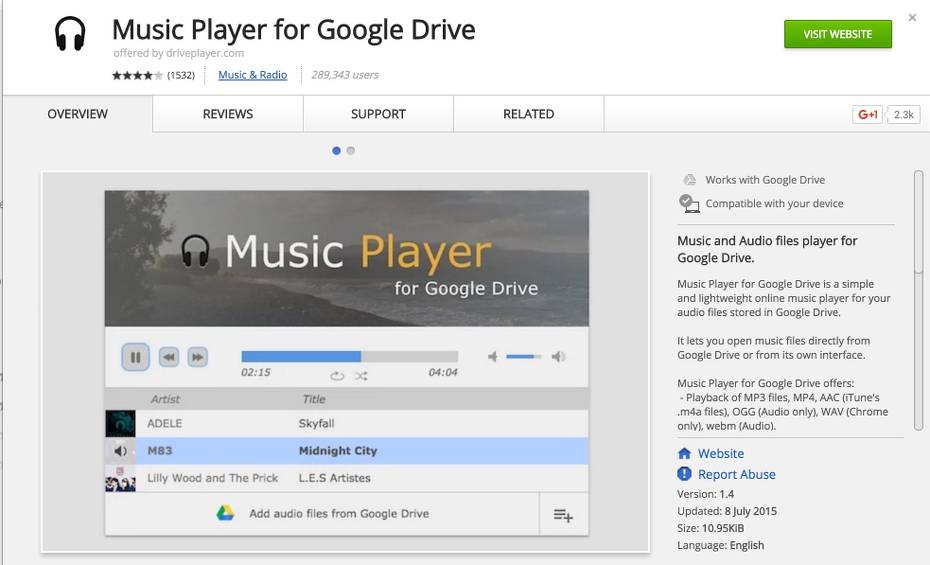The height and width of the screenshot is (565, 930).
Task: Click the now-playing speaker icon beside M83
Action: [x=120, y=451]
